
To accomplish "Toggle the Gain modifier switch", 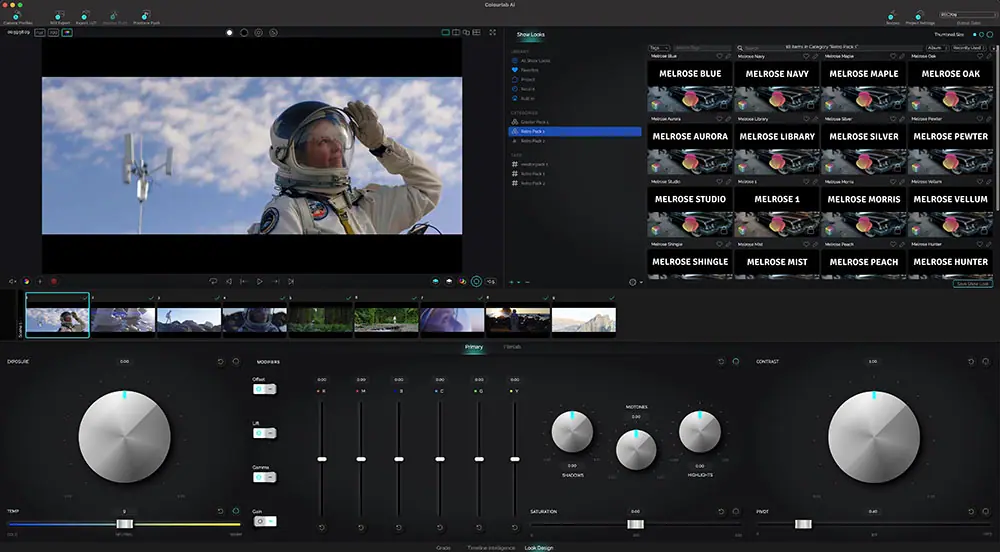I will [263, 521].
